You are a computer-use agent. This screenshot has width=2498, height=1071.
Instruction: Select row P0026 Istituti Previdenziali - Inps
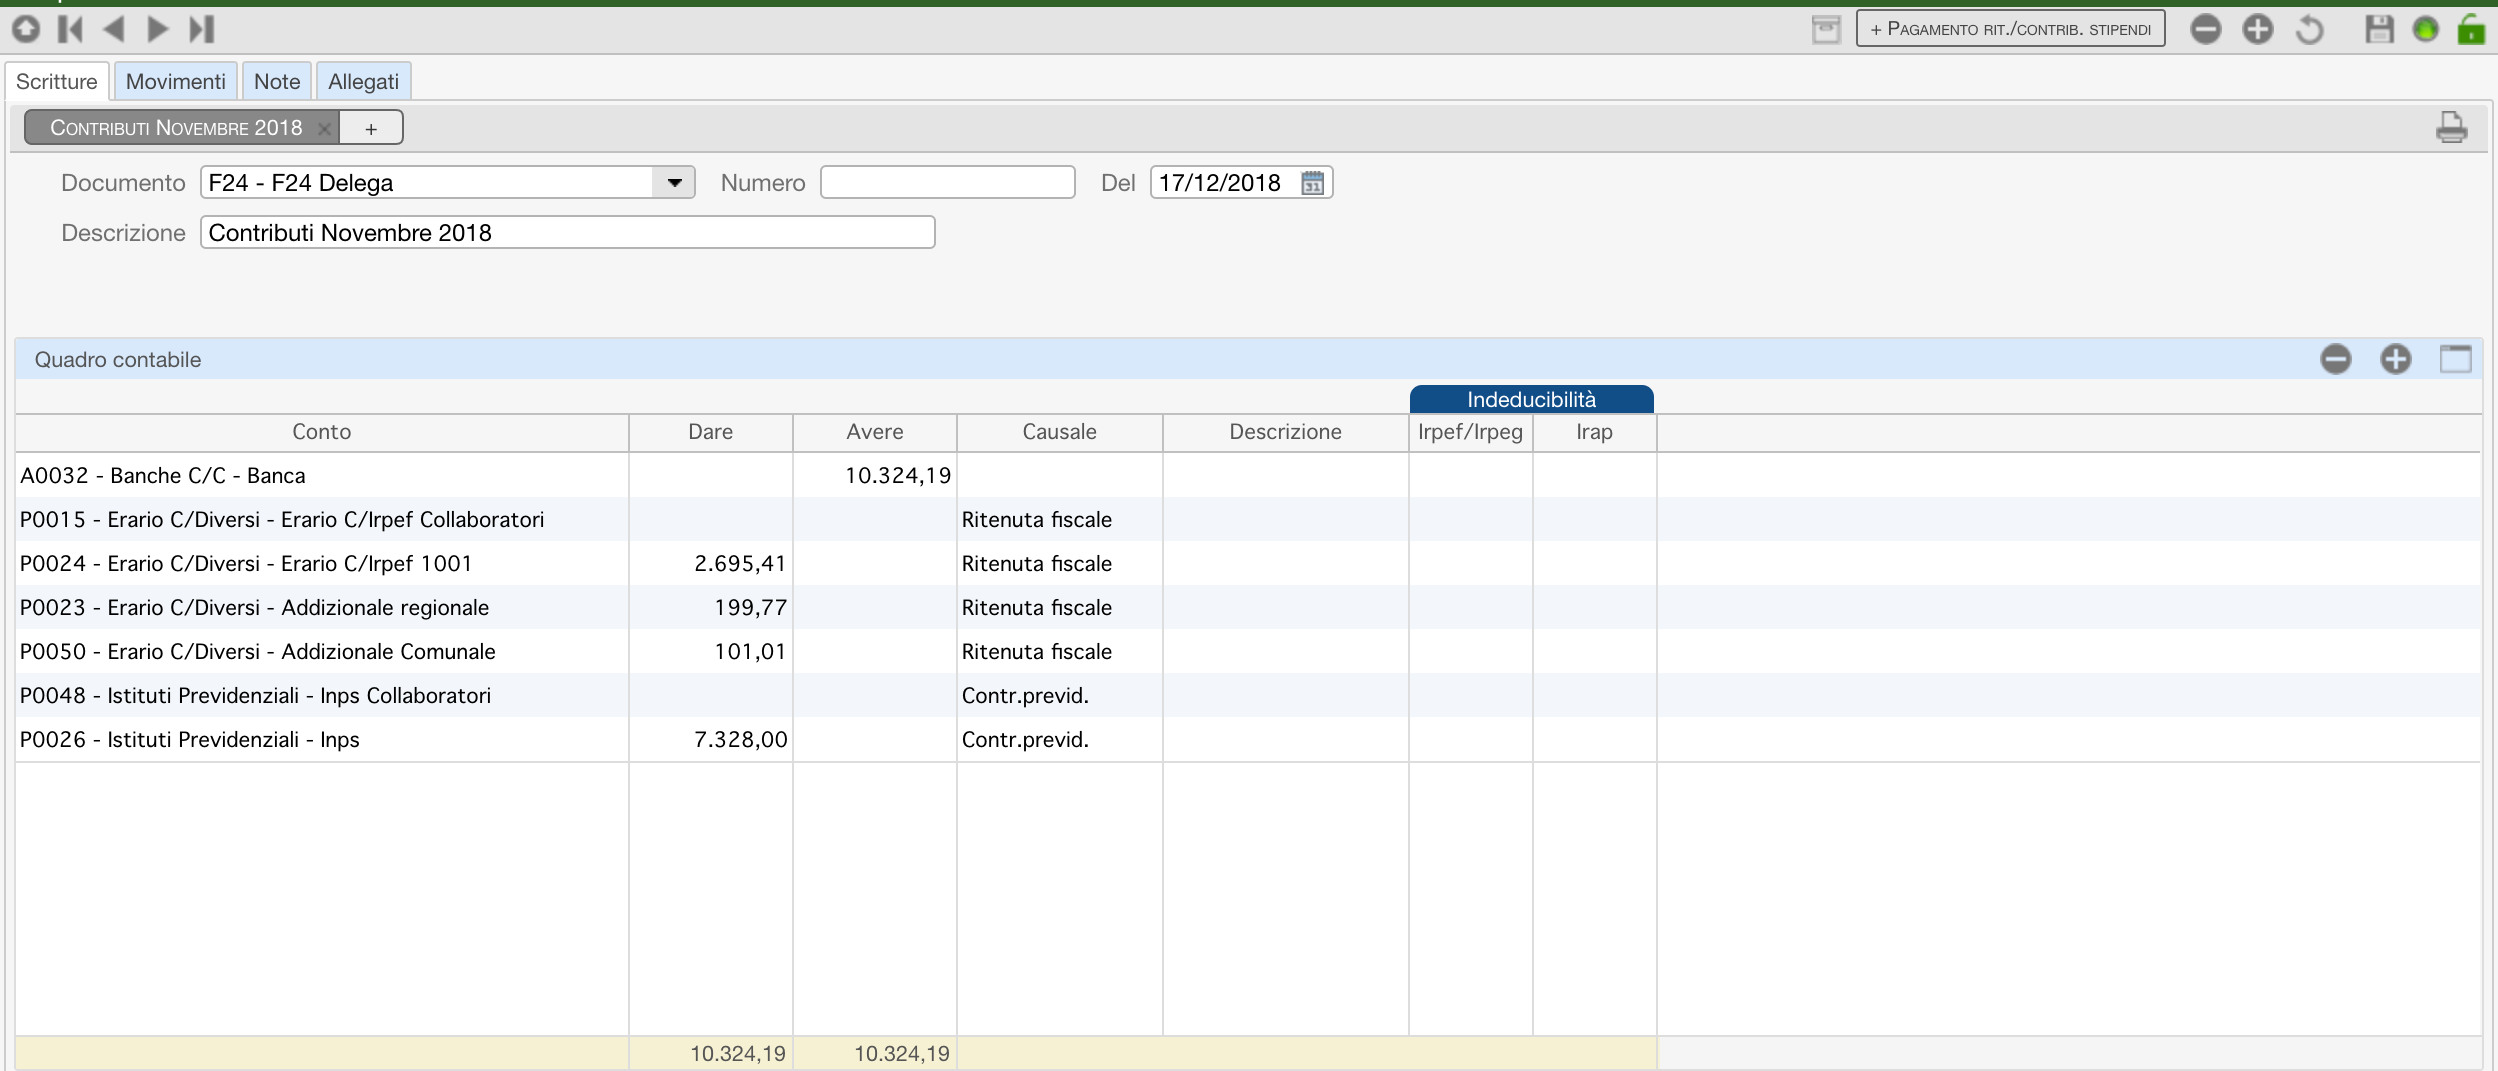click(1247, 739)
